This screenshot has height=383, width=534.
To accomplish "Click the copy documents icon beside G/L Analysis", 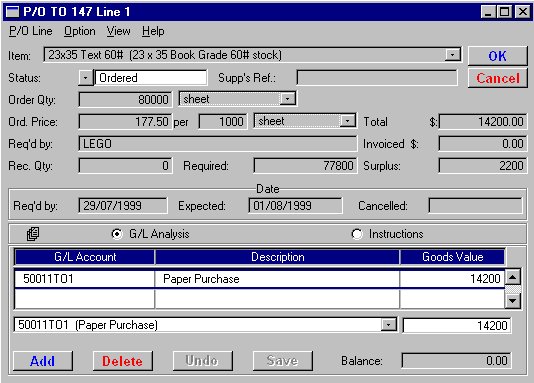I will point(33,234).
